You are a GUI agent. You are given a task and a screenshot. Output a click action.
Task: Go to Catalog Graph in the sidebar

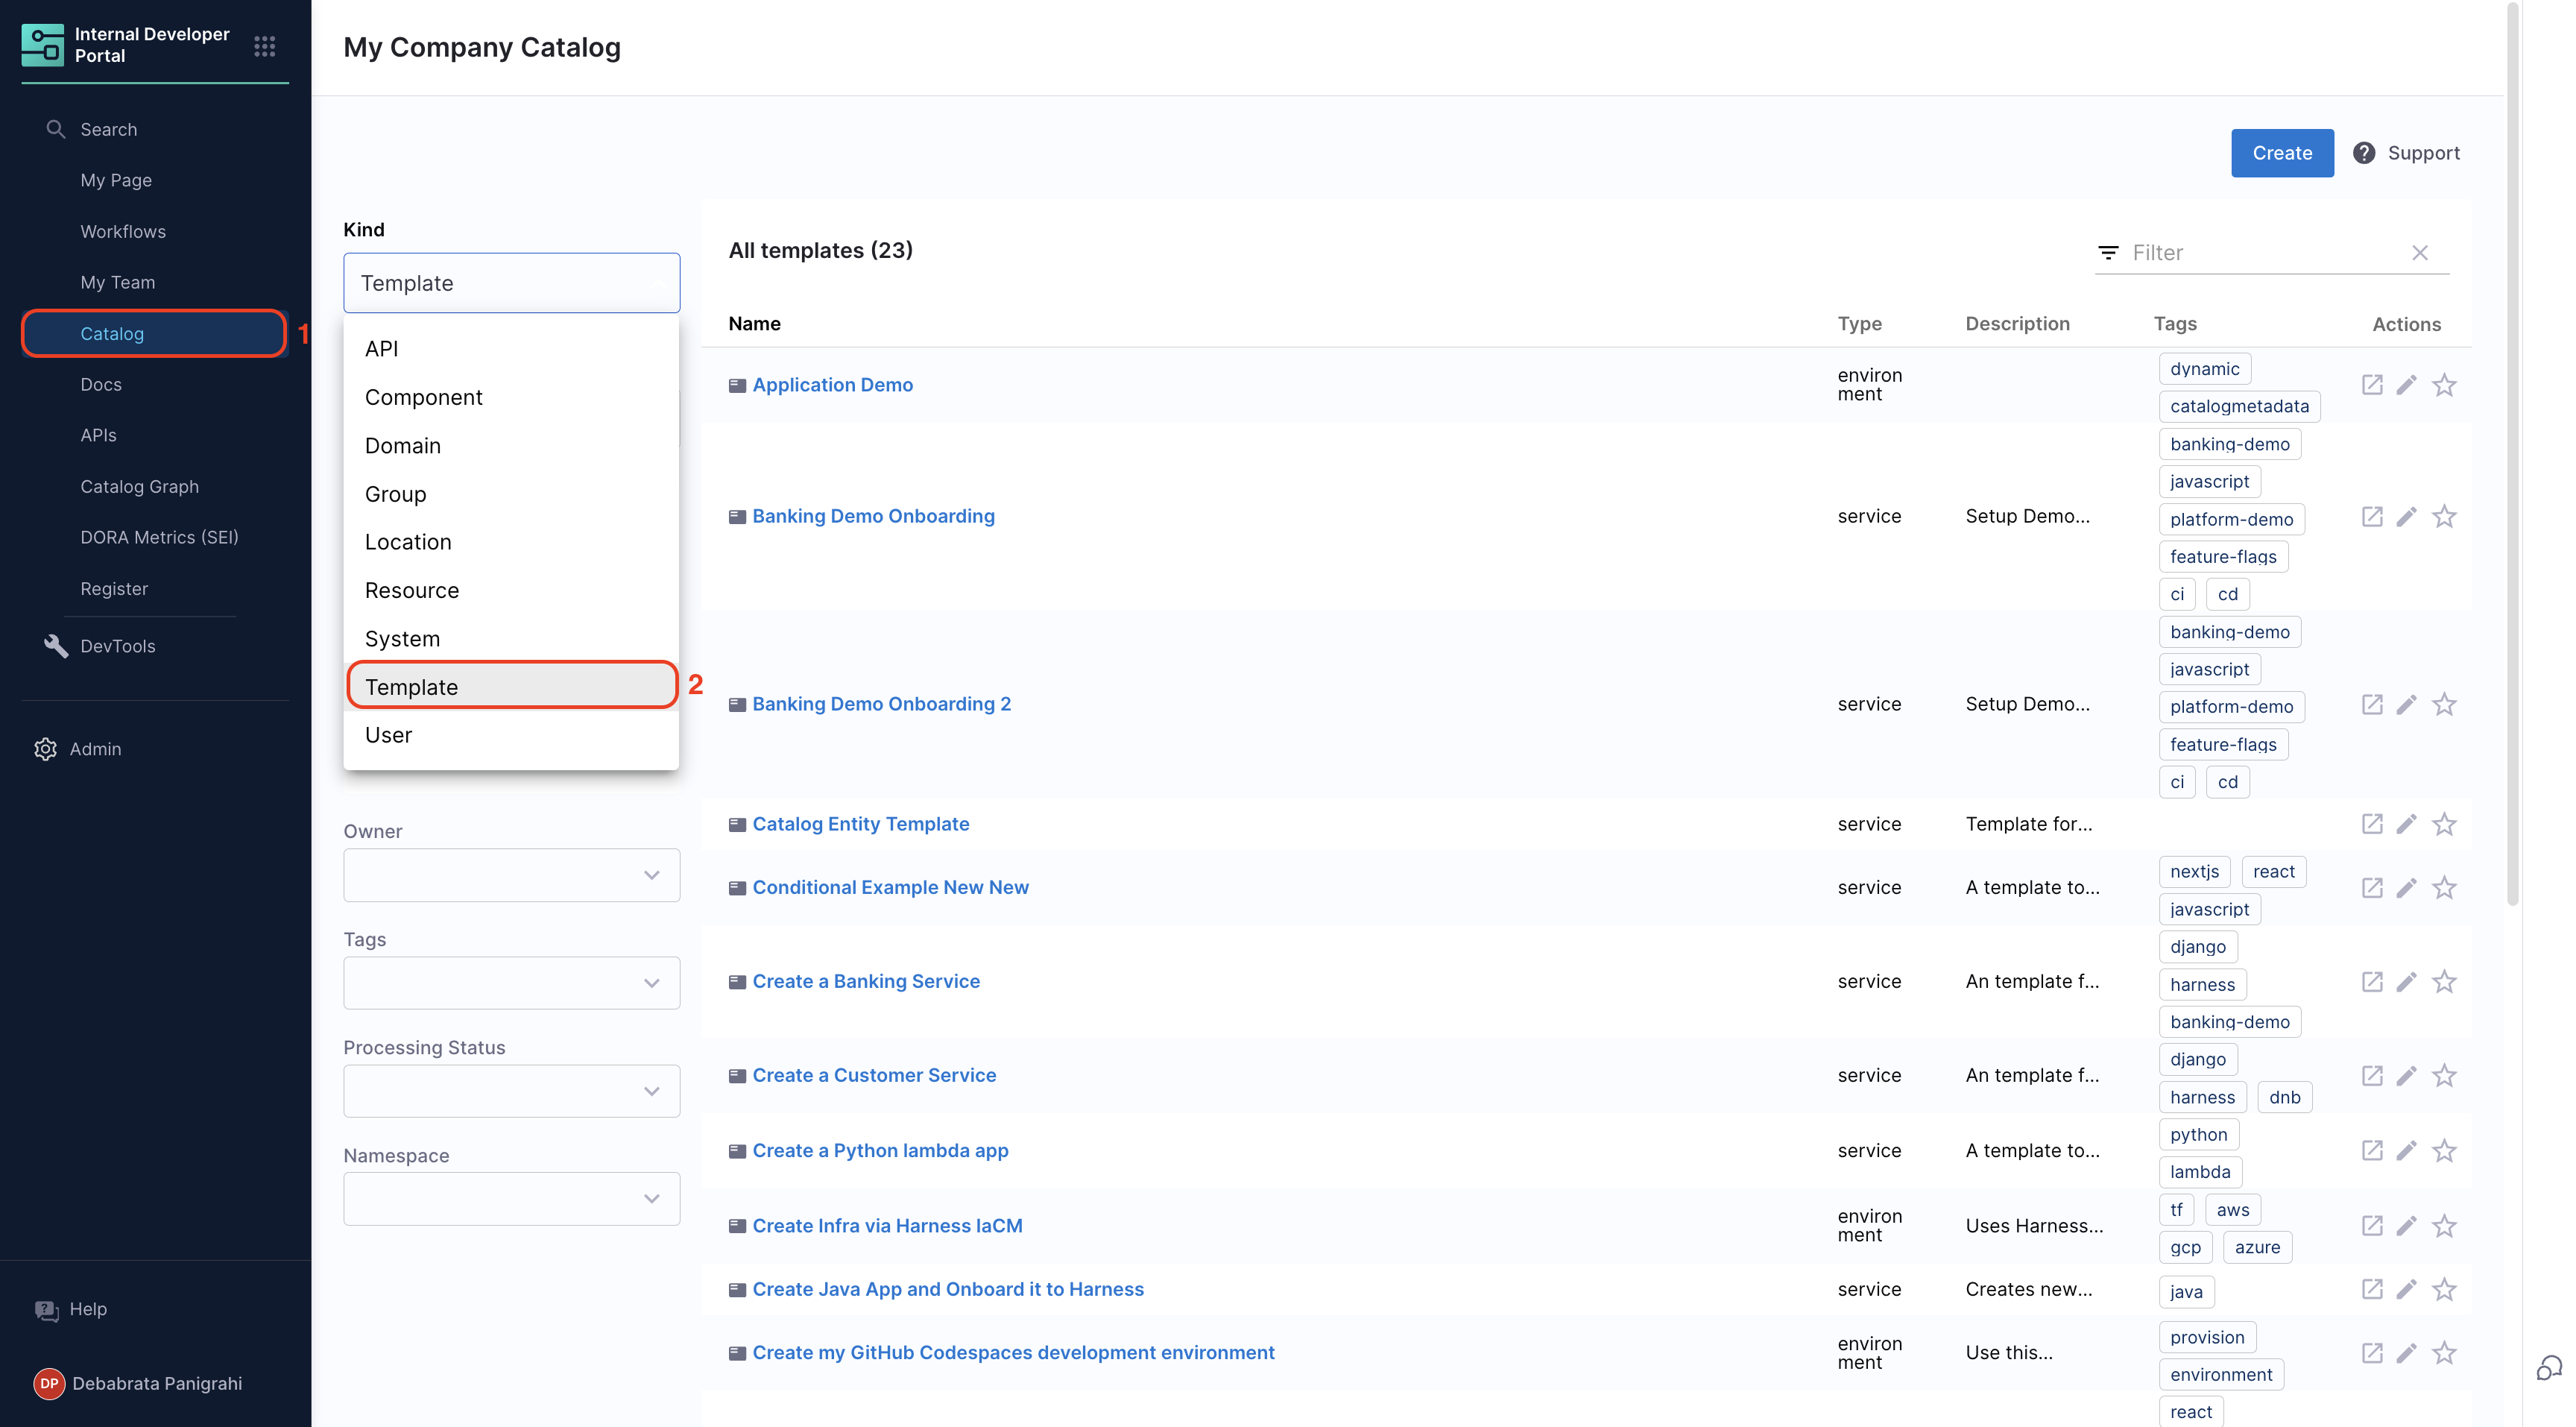pos(139,486)
